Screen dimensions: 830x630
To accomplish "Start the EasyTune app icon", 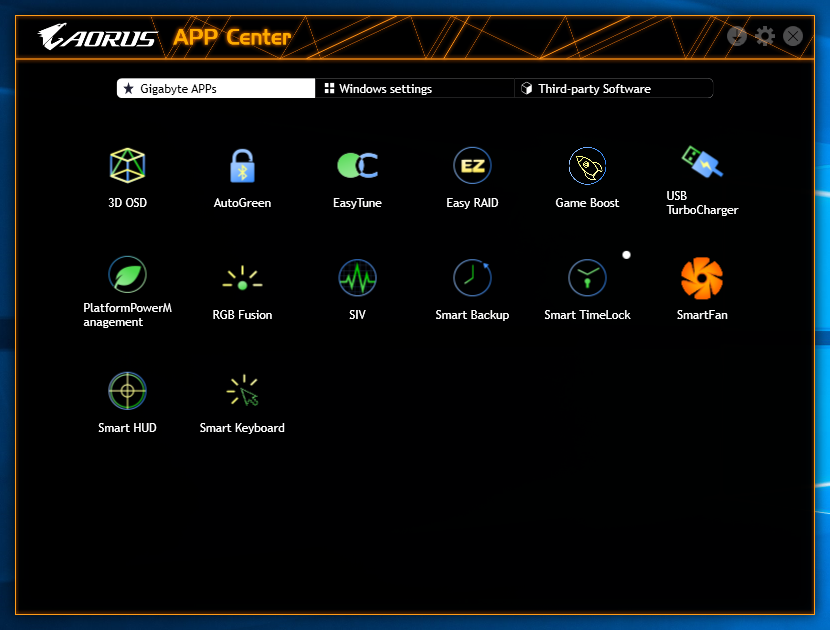I will point(357,166).
